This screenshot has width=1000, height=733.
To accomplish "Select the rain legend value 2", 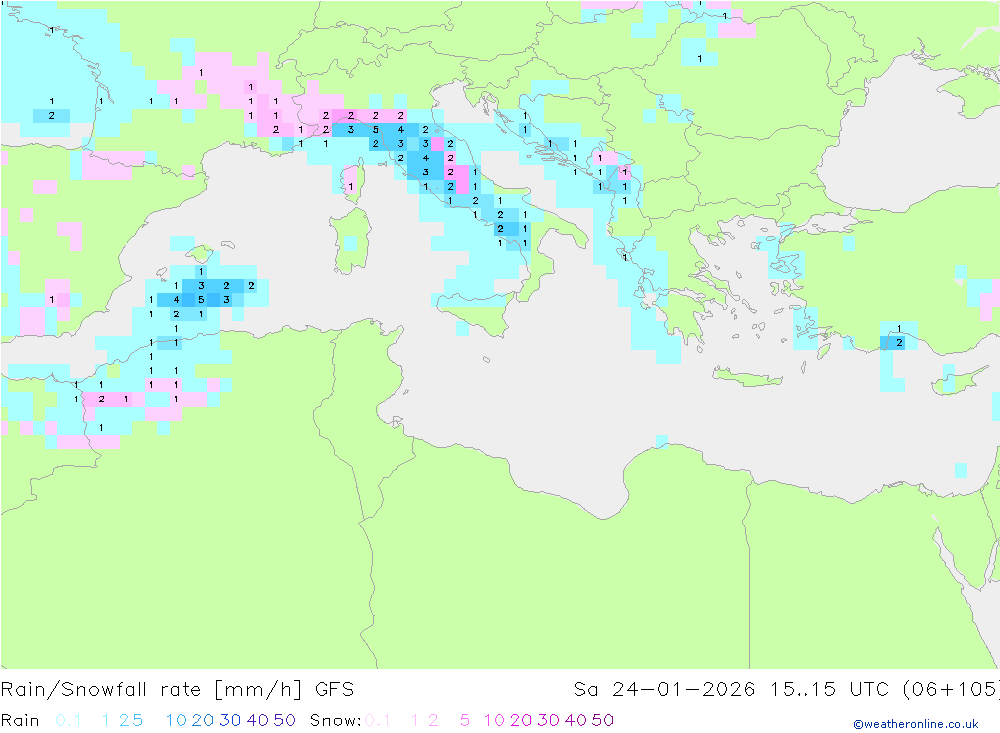I will point(124,720).
